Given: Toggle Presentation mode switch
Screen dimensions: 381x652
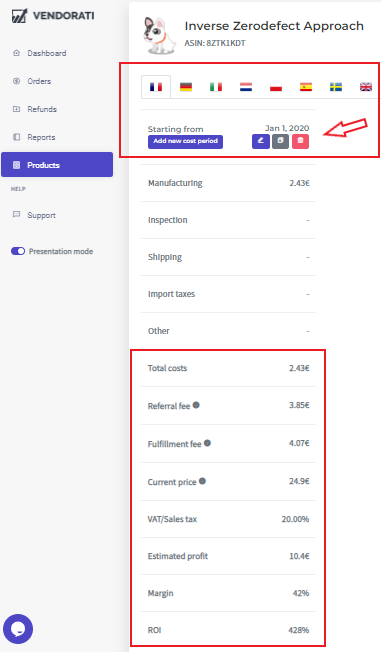Looking at the screenshot, I should click(18, 251).
